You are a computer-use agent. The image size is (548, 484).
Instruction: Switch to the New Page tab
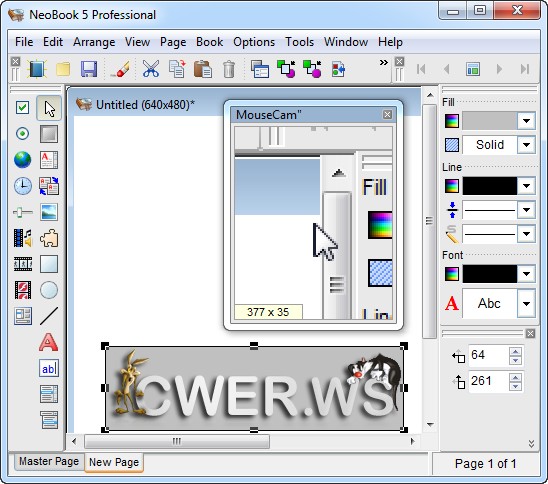click(114, 462)
